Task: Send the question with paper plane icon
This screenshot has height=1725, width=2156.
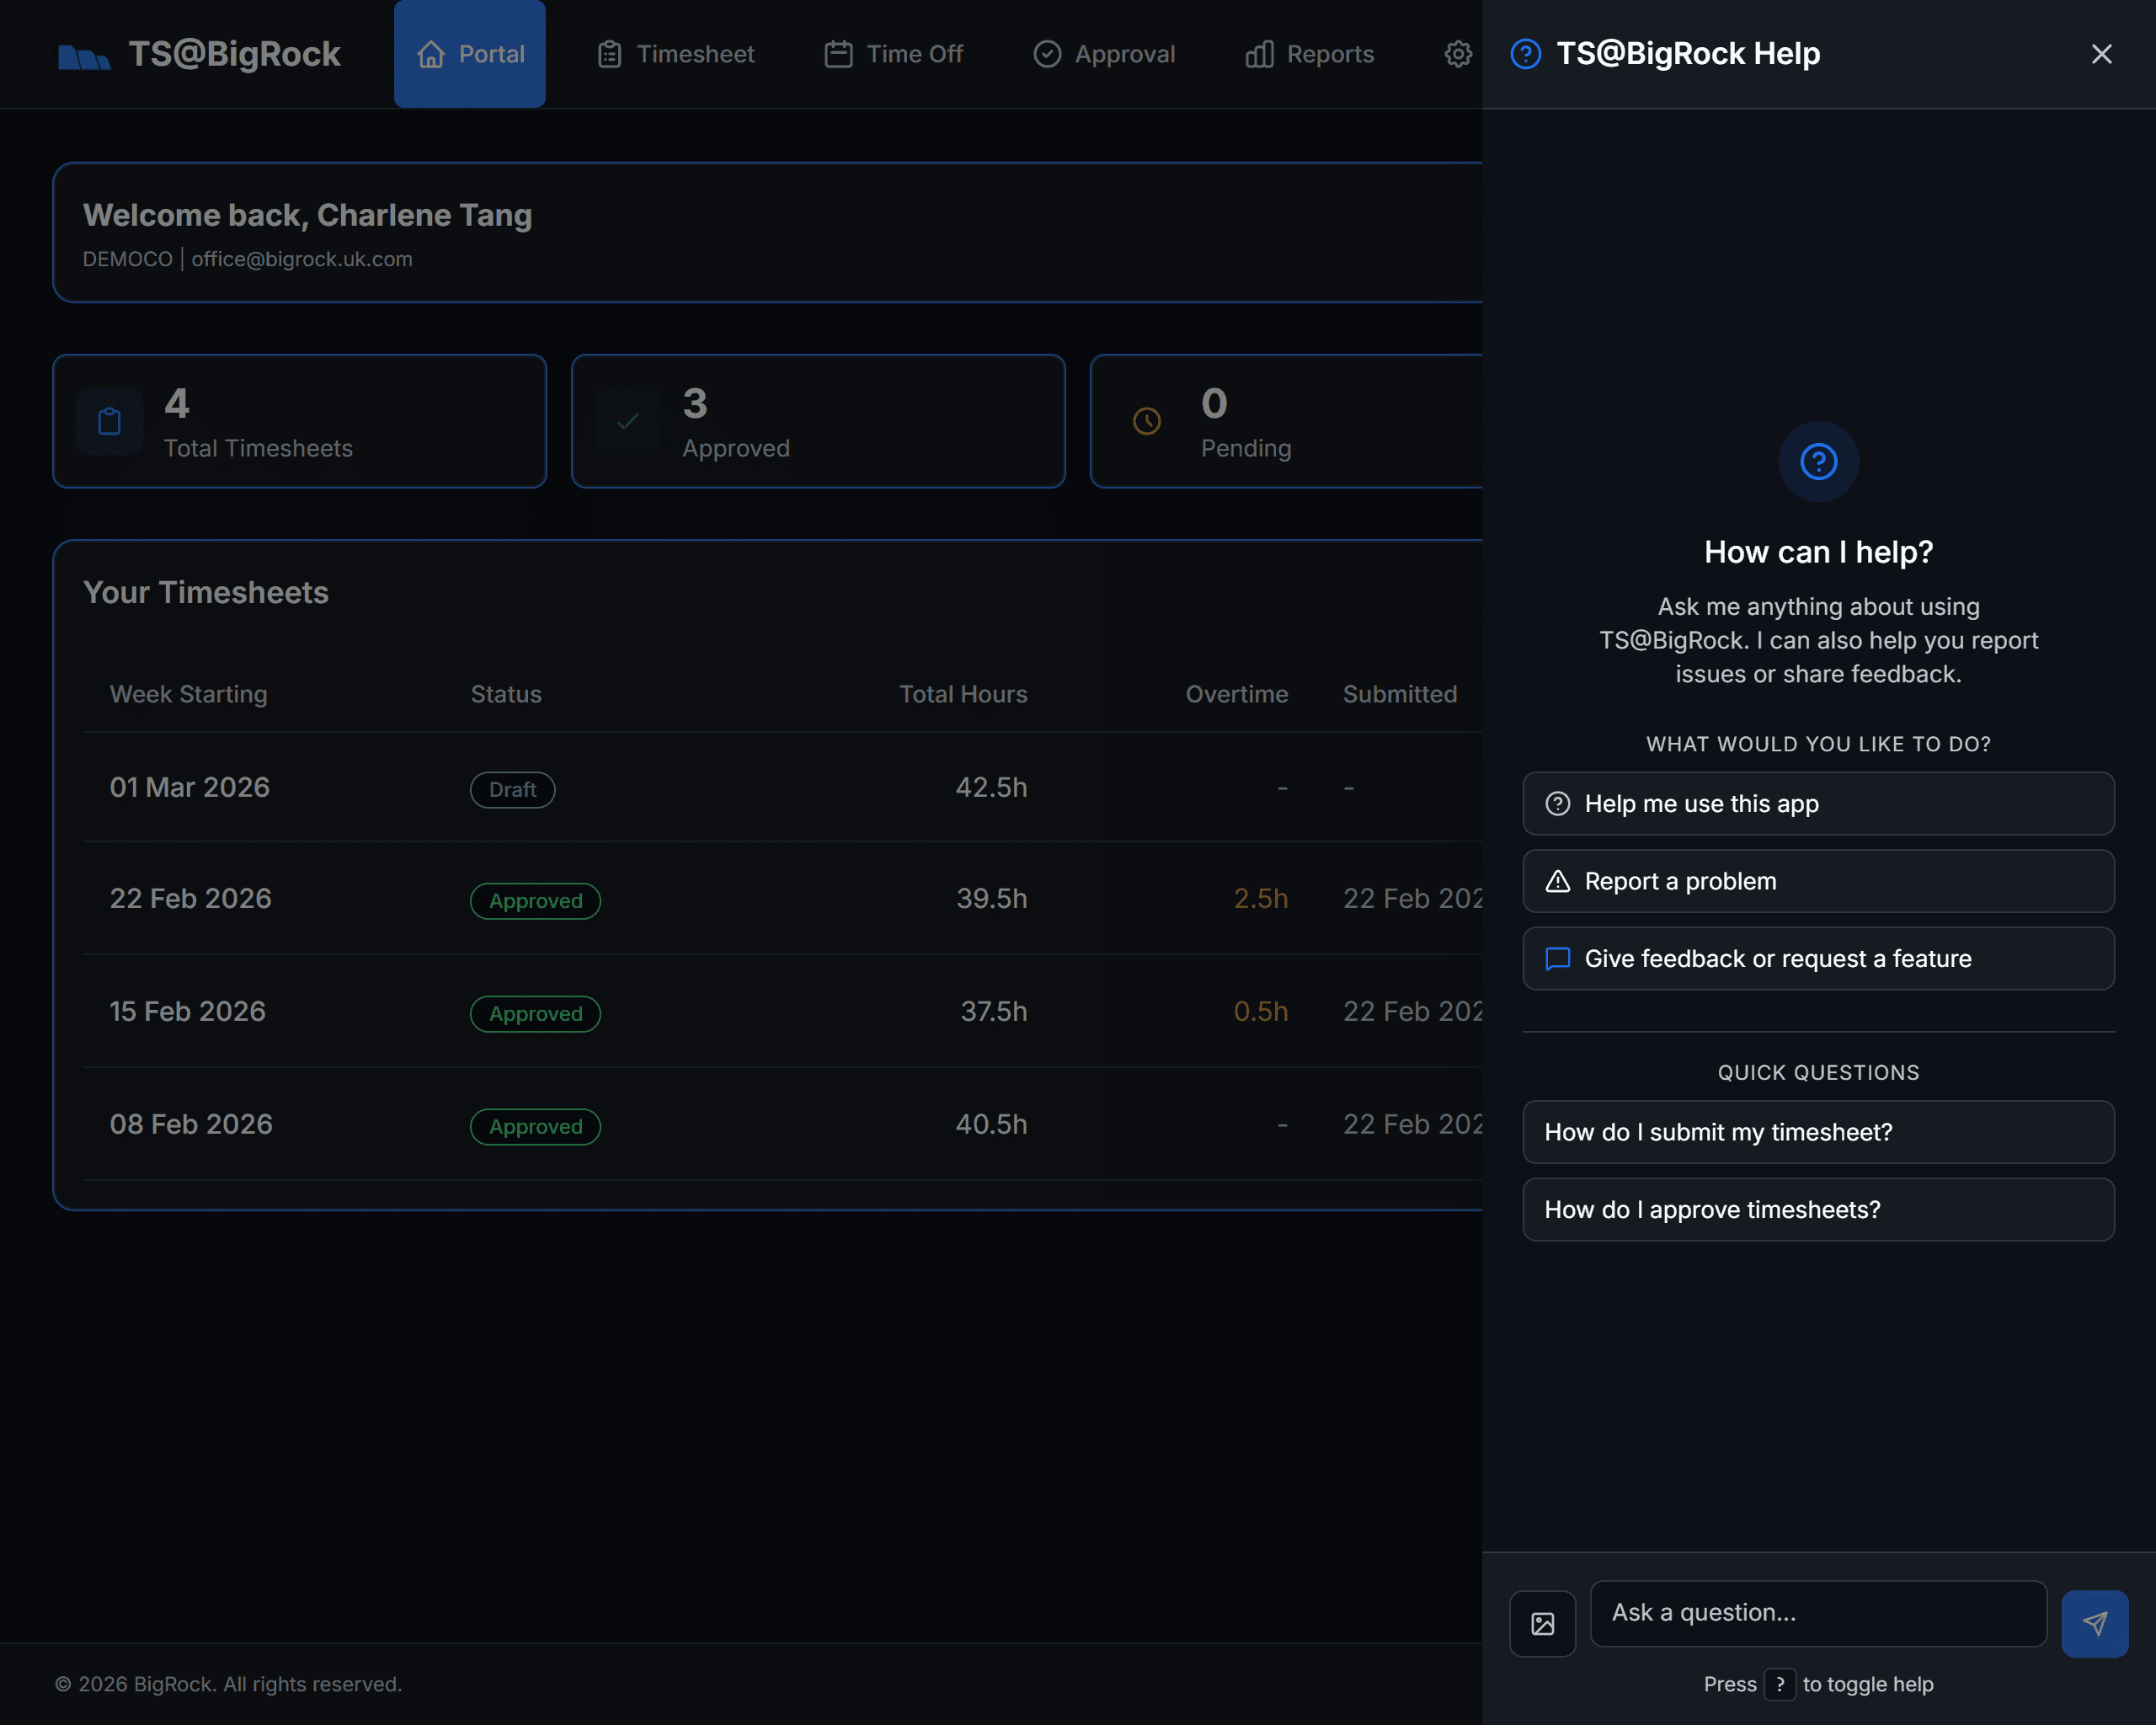Action: coord(2094,1623)
